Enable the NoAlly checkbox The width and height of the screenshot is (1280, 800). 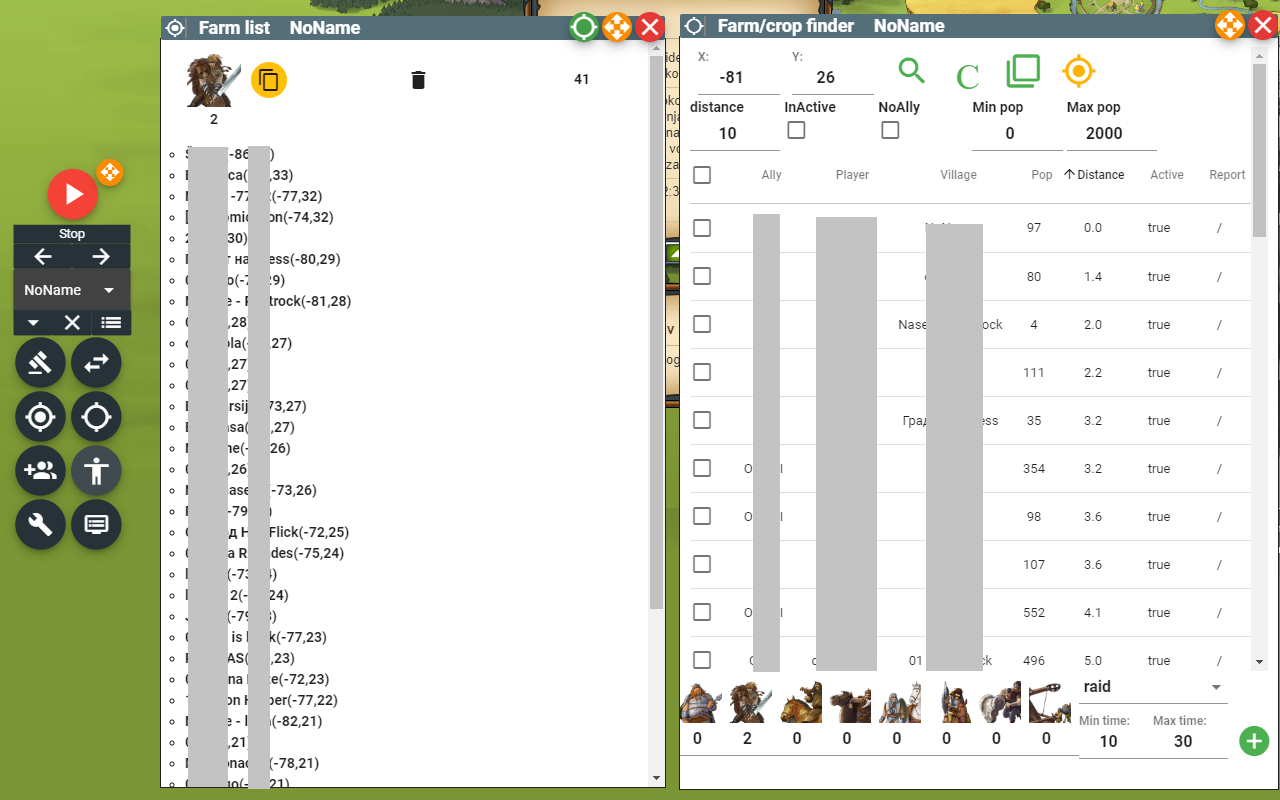tap(890, 130)
